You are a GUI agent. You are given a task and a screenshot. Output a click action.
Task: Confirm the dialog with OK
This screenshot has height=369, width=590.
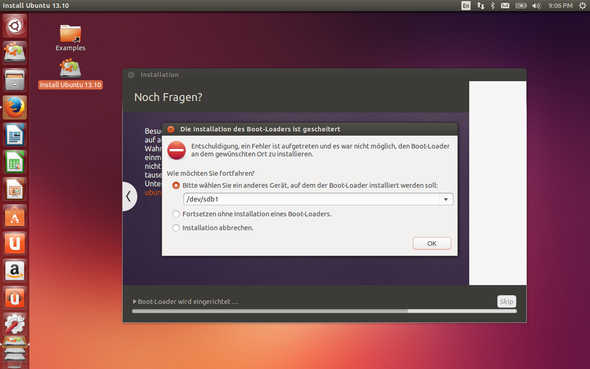pos(432,243)
